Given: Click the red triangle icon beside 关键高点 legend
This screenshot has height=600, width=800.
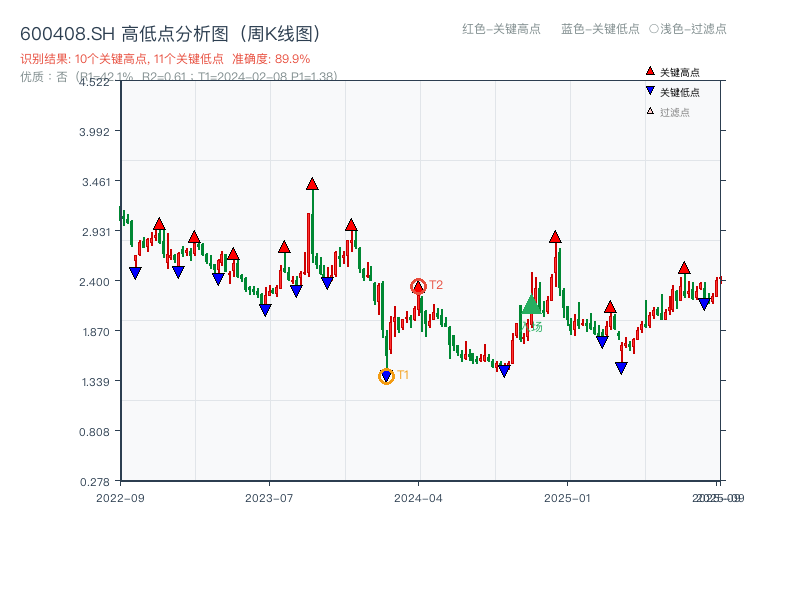Looking at the screenshot, I should click(x=650, y=71).
